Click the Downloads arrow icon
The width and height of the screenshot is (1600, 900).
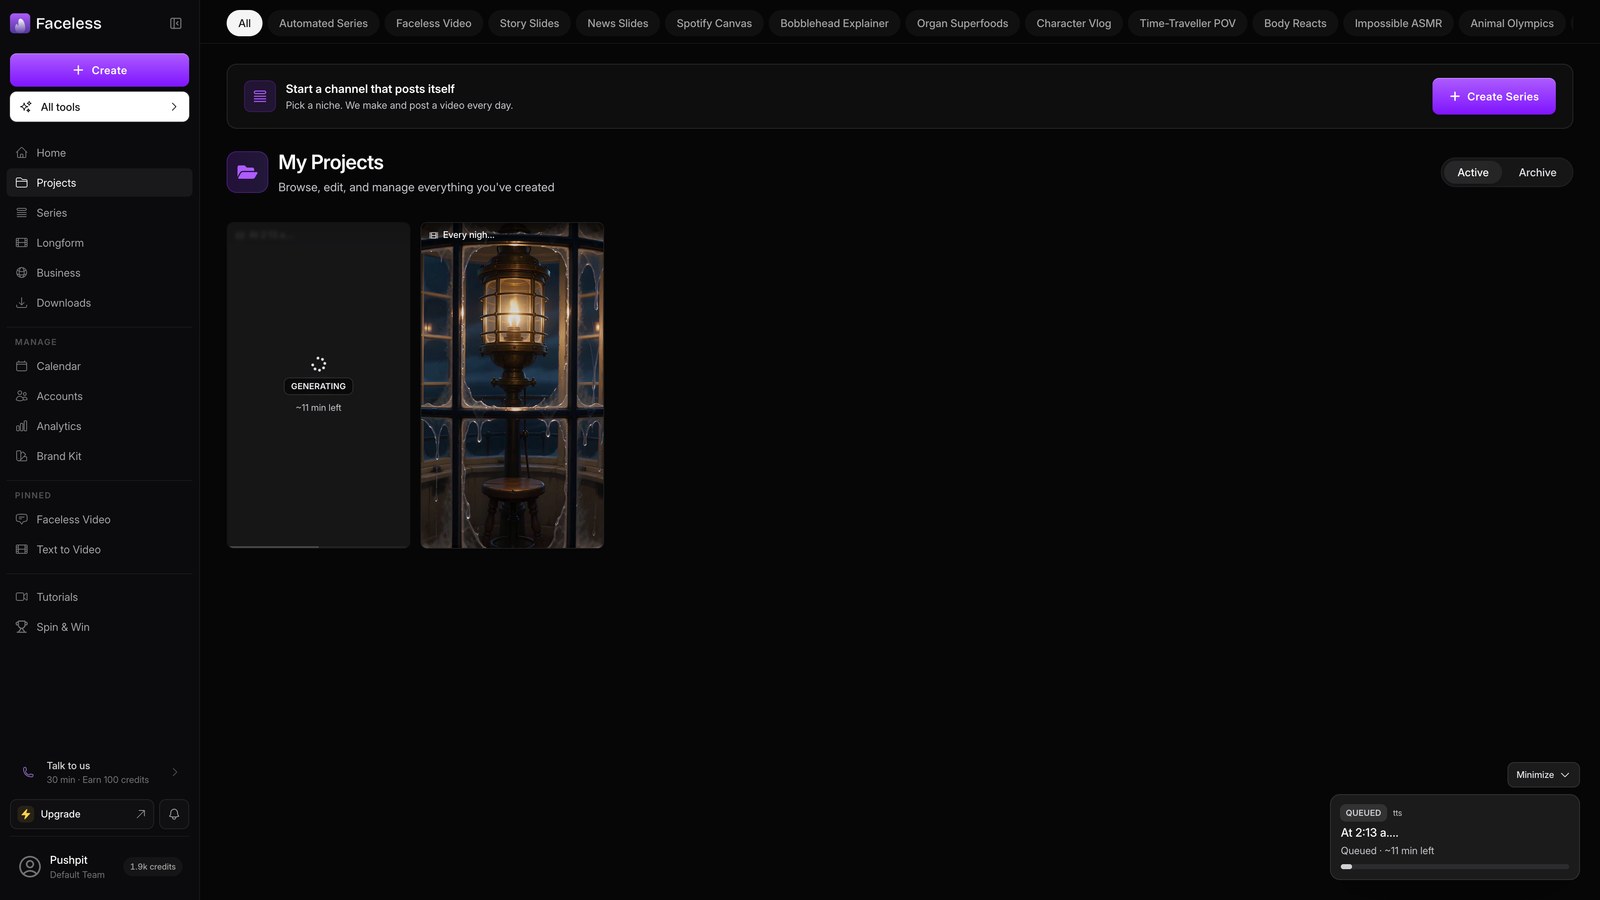click(x=22, y=303)
